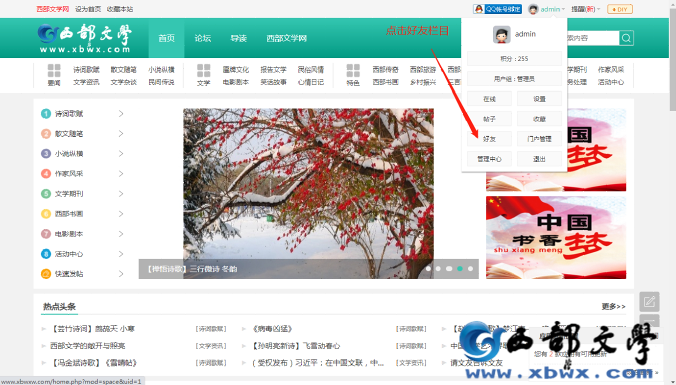Image resolution: width=676 pixels, height=385 pixels.
Task: Click the 收藏本站 link in top bar
Action: pos(120,9)
